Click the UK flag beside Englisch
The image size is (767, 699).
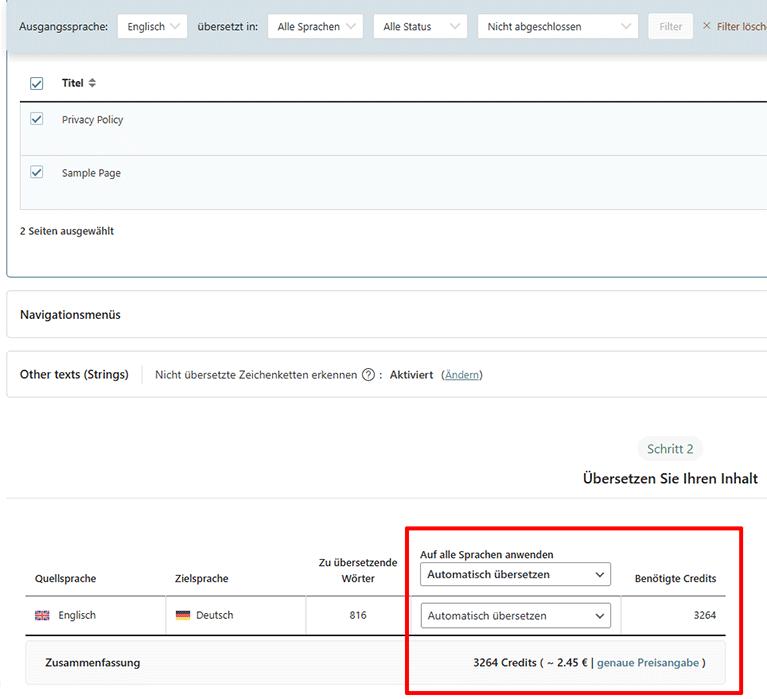click(42, 615)
